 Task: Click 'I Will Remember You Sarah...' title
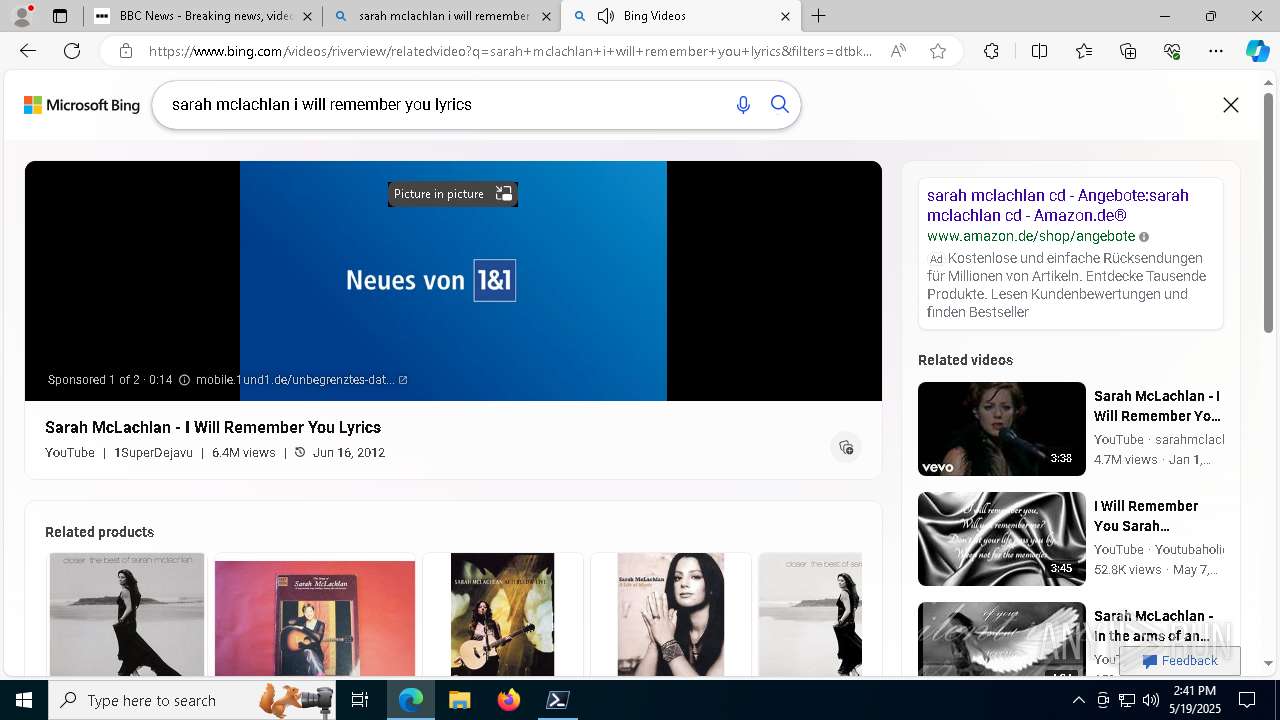[1146, 516]
